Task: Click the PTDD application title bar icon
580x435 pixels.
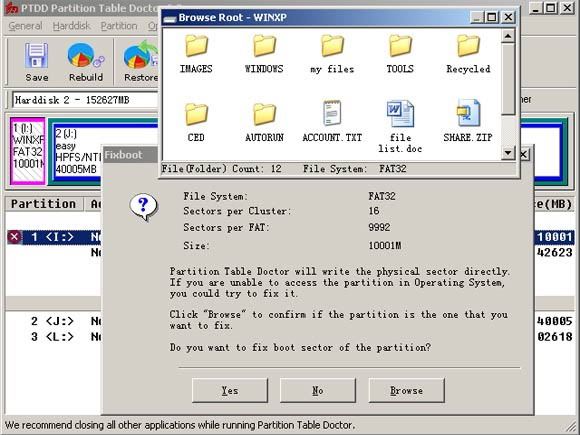Action: pyautogui.click(x=12, y=8)
